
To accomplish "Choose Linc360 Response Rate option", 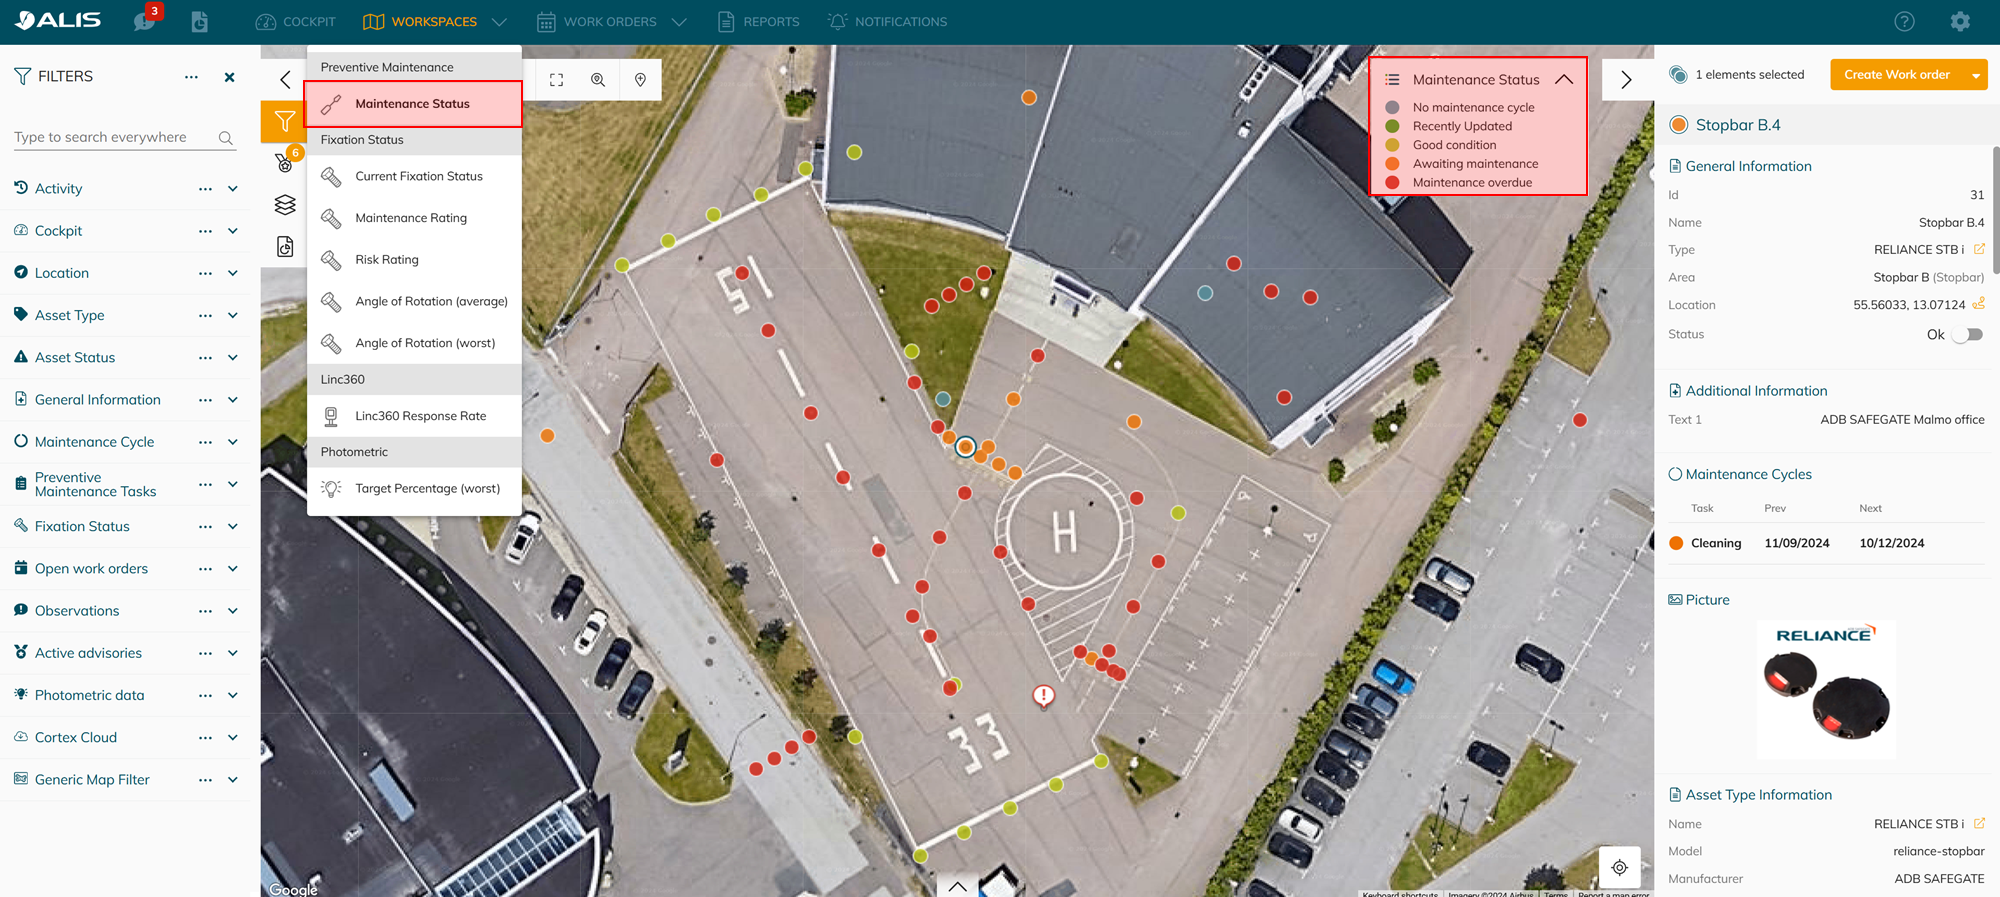I will click(420, 416).
